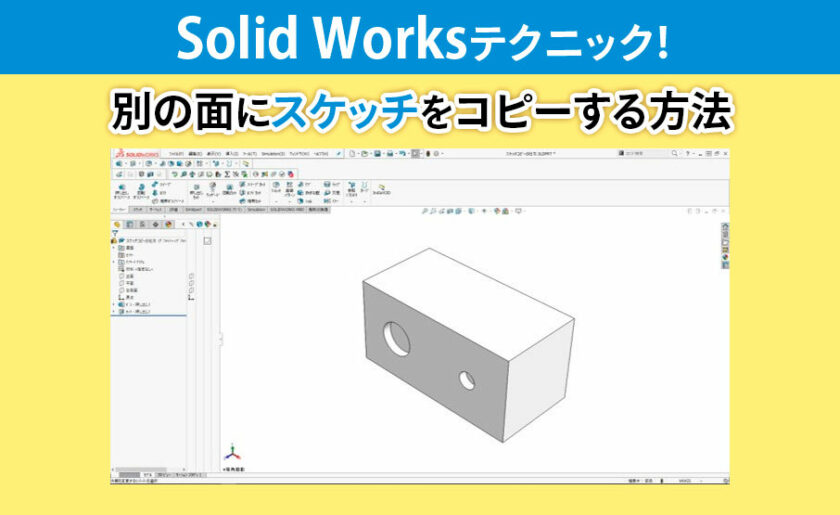Screen dimensions: 840x515
Task: Switch to the DimXpert ribbon tab
Action: pyautogui.click(x=193, y=210)
